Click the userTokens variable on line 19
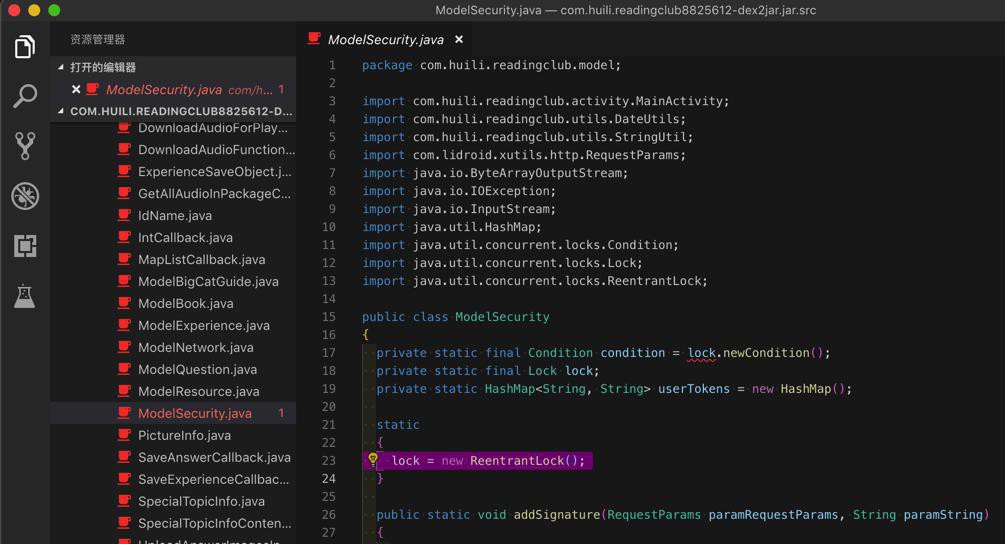Image resolution: width=1005 pixels, height=544 pixels. tap(694, 389)
